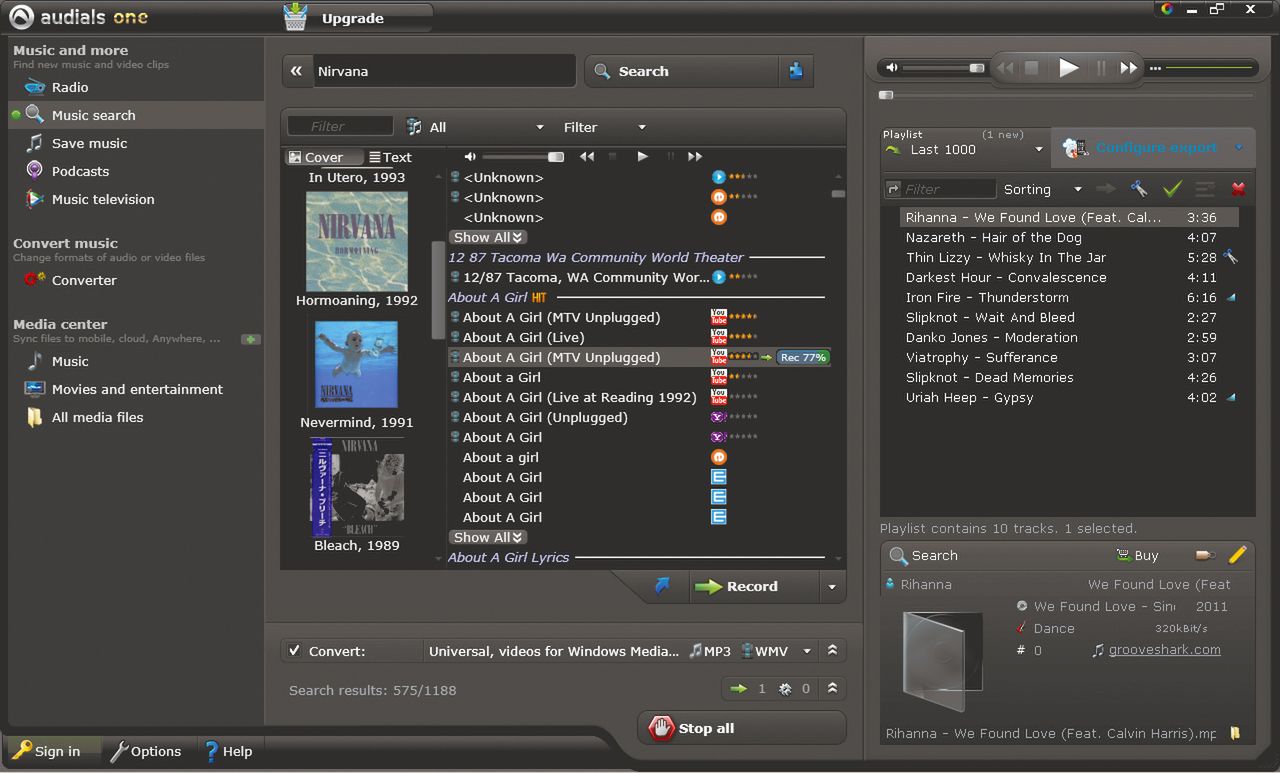Open the dropdown arrow next to Record
Image resolution: width=1280 pixels, height=773 pixels.
pyautogui.click(x=831, y=587)
